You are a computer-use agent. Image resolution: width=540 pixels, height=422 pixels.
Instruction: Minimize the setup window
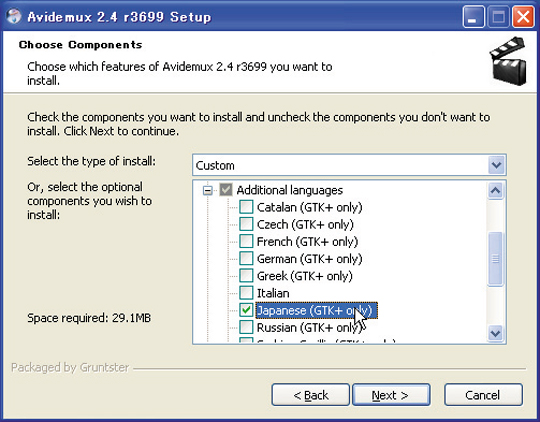click(473, 17)
